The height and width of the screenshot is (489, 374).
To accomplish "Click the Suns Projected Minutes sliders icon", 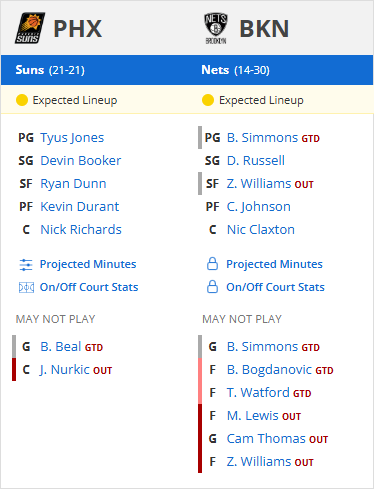I will (x=26, y=265).
